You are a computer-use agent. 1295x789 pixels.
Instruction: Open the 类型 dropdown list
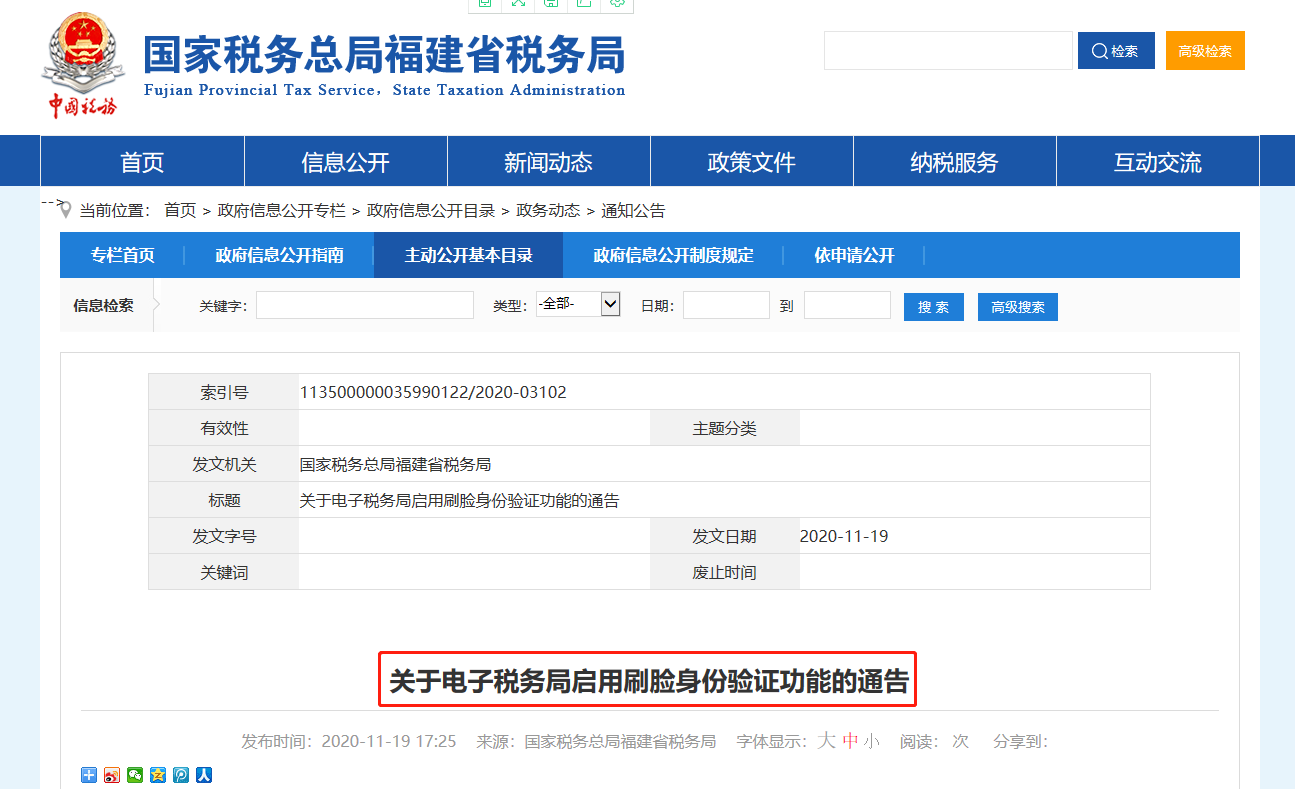[579, 304]
